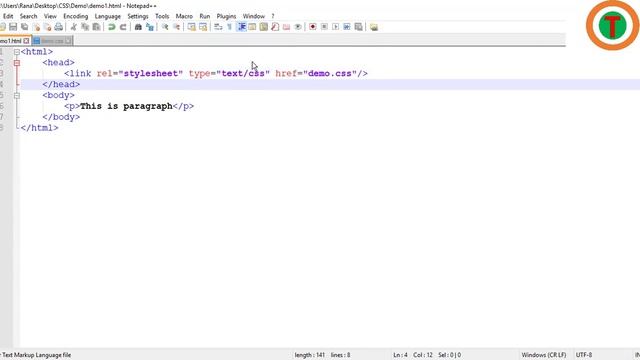
Task: Click 'Windows (CR LF)' in status bar
Action: 544,355
